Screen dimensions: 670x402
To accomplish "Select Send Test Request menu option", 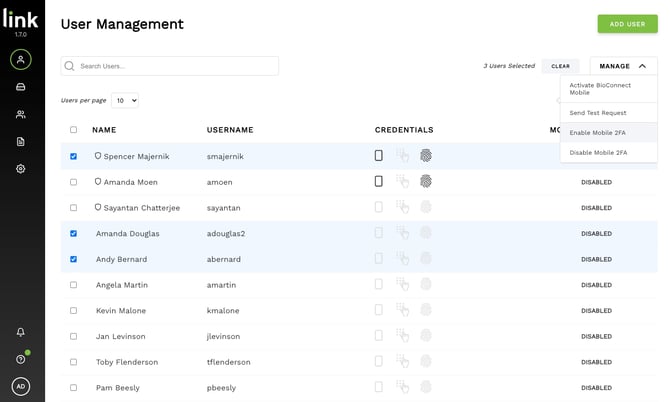I will pyautogui.click(x=598, y=112).
